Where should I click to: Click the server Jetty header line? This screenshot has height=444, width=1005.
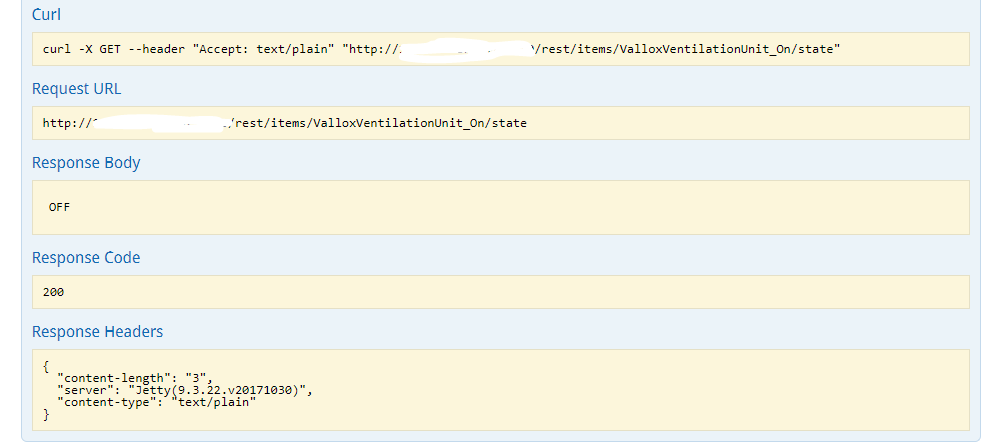[x=185, y=389]
